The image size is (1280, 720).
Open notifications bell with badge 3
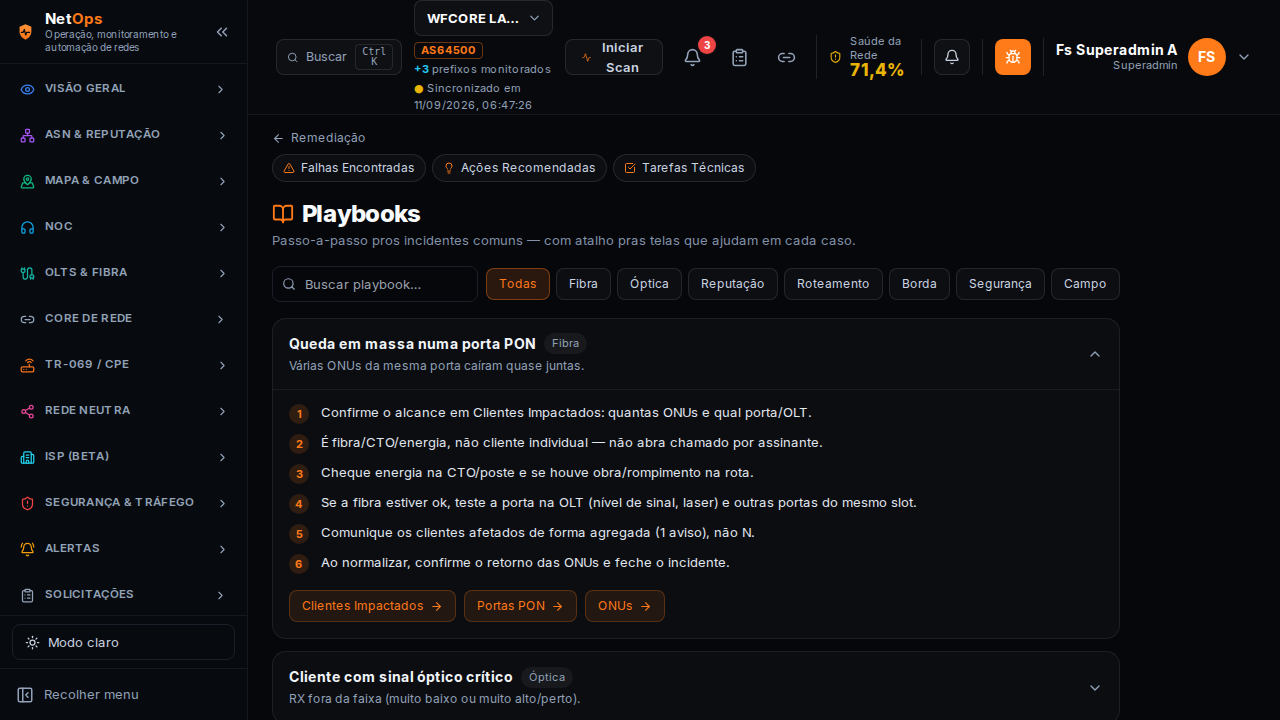tap(692, 57)
